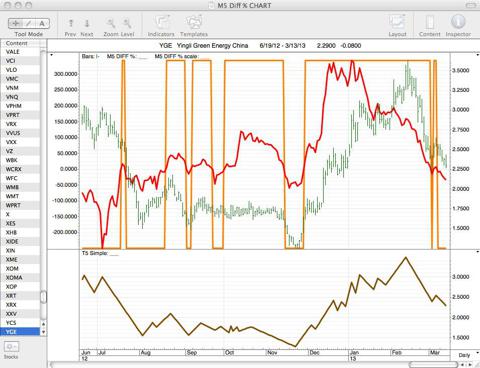Select X in the symbol list
480x368 pixels.
coord(20,214)
